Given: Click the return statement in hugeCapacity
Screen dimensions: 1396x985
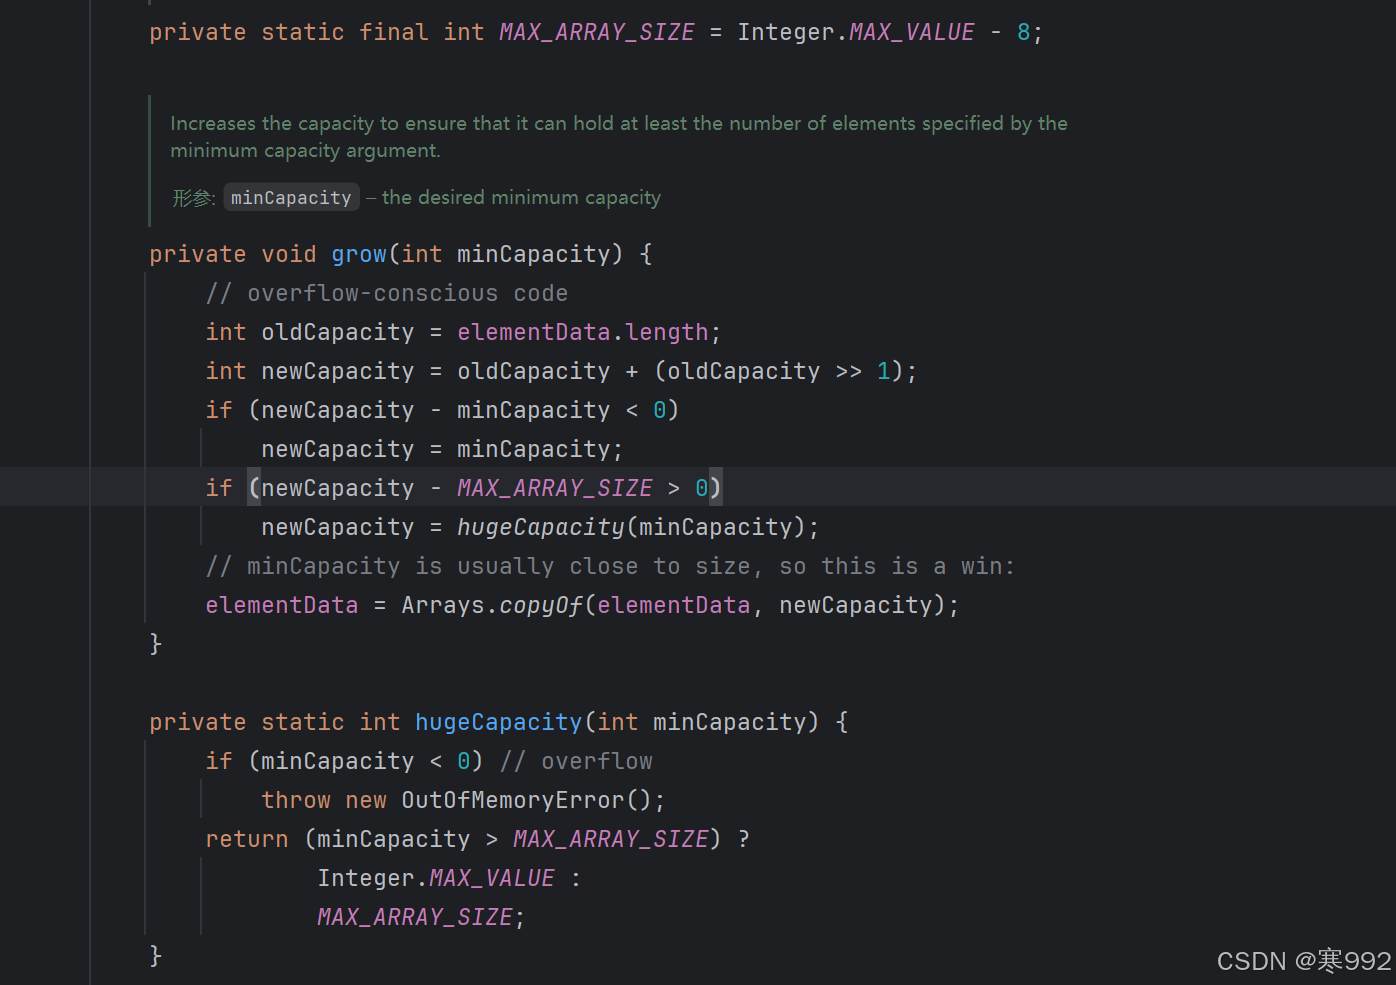Looking at the screenshot, I should click(246, 838).
